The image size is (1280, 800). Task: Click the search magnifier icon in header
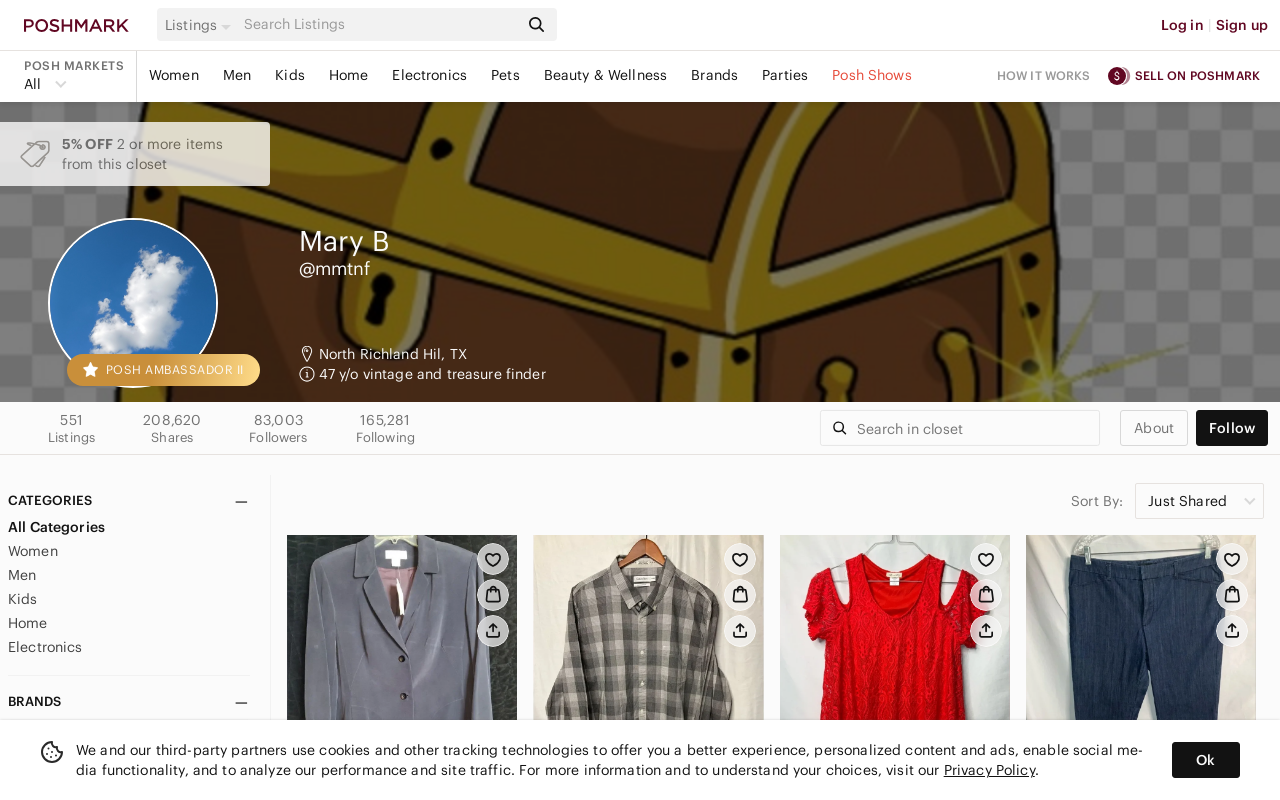click(537, 25)
